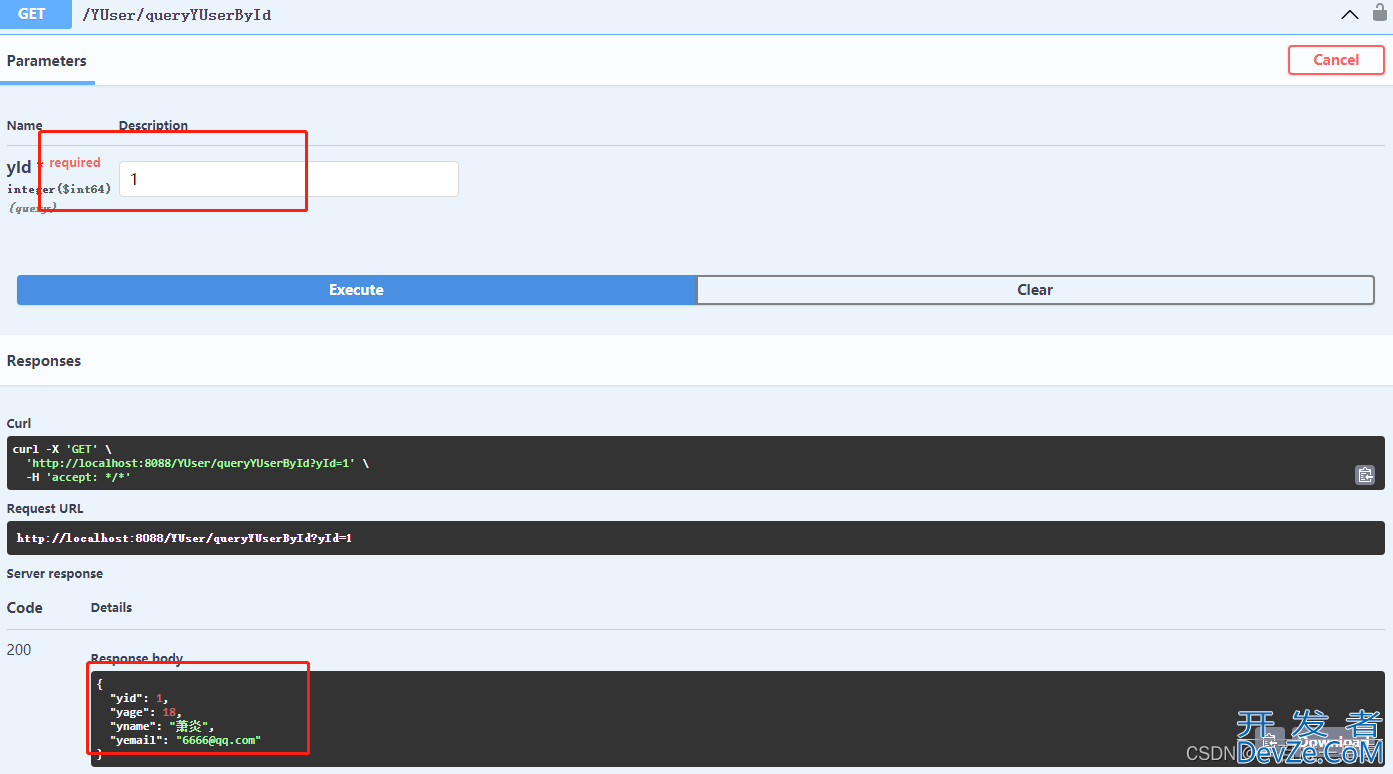This screenshot has height=774, width=1393.
Task: Click the Details column header
Action: (111, 608)
